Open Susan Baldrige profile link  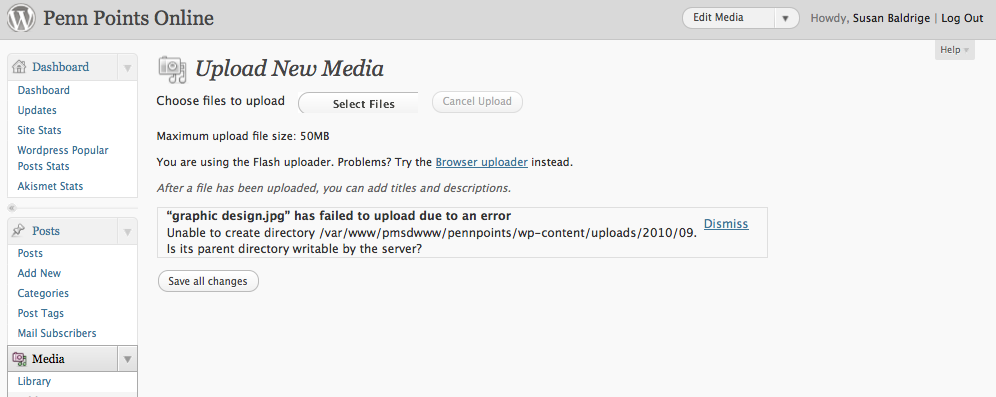891,18
